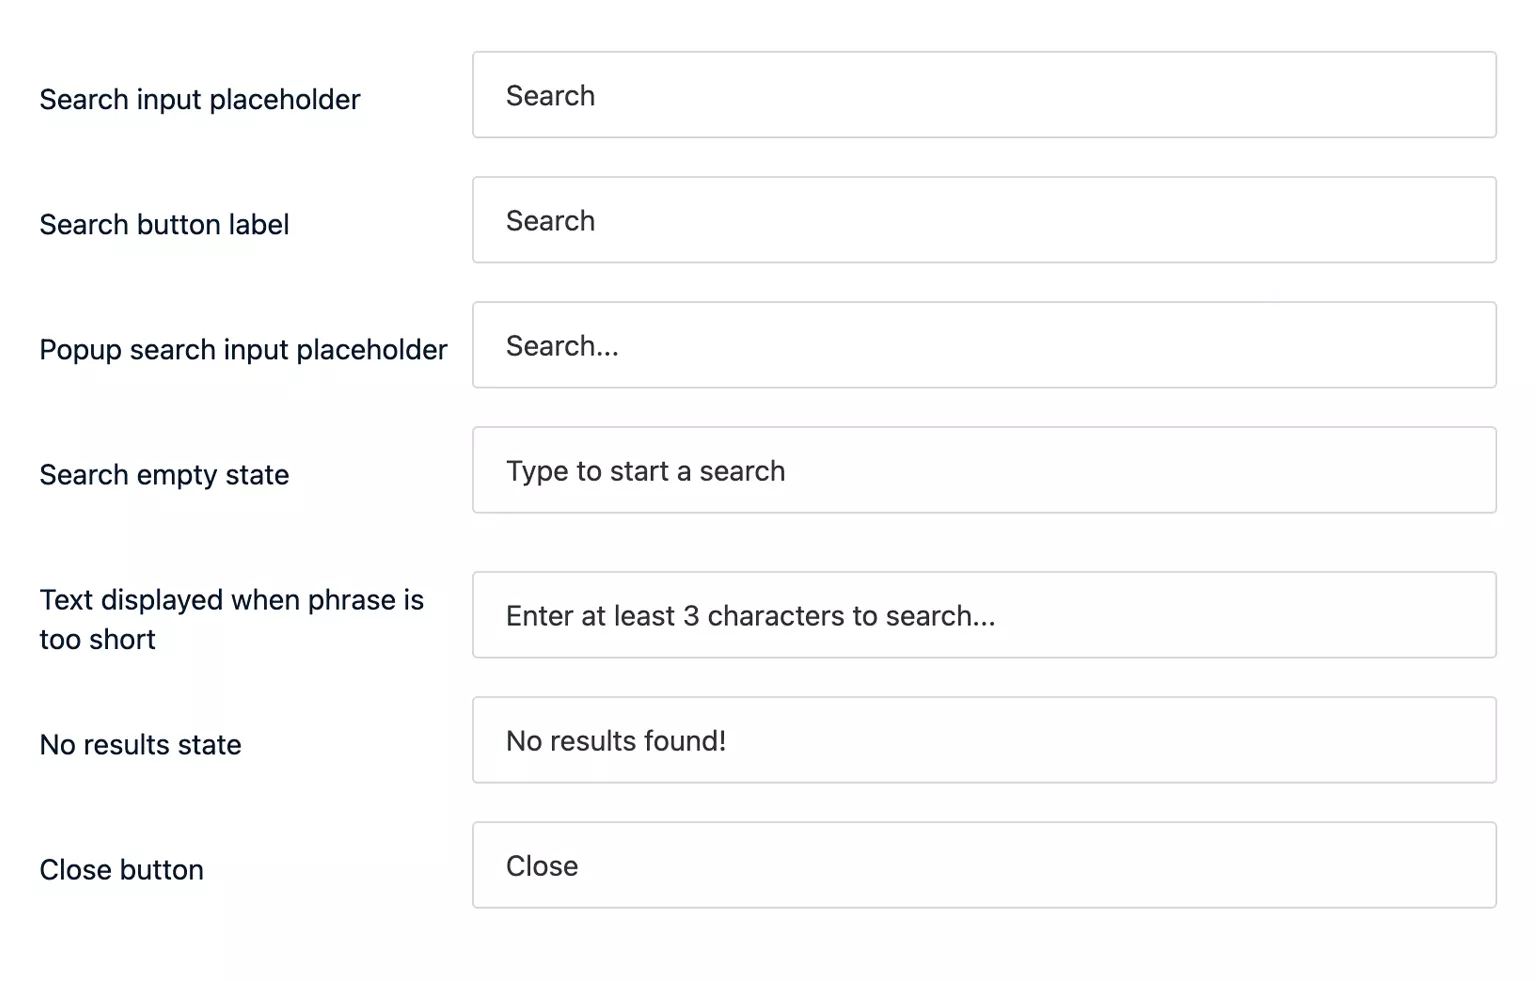
Task: Click the second 'Search' value field
Action: coord(983,220)
